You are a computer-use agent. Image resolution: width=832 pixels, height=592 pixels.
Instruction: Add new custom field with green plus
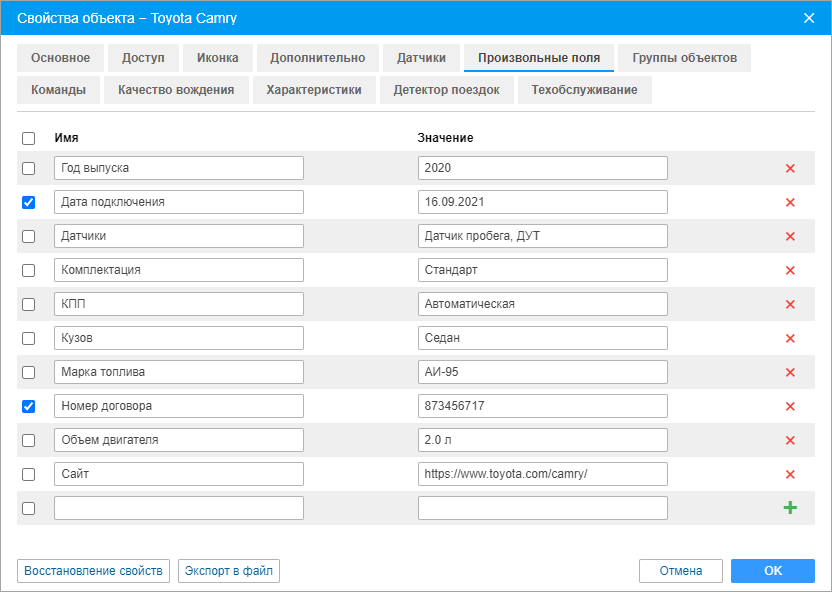click(790, 508)
